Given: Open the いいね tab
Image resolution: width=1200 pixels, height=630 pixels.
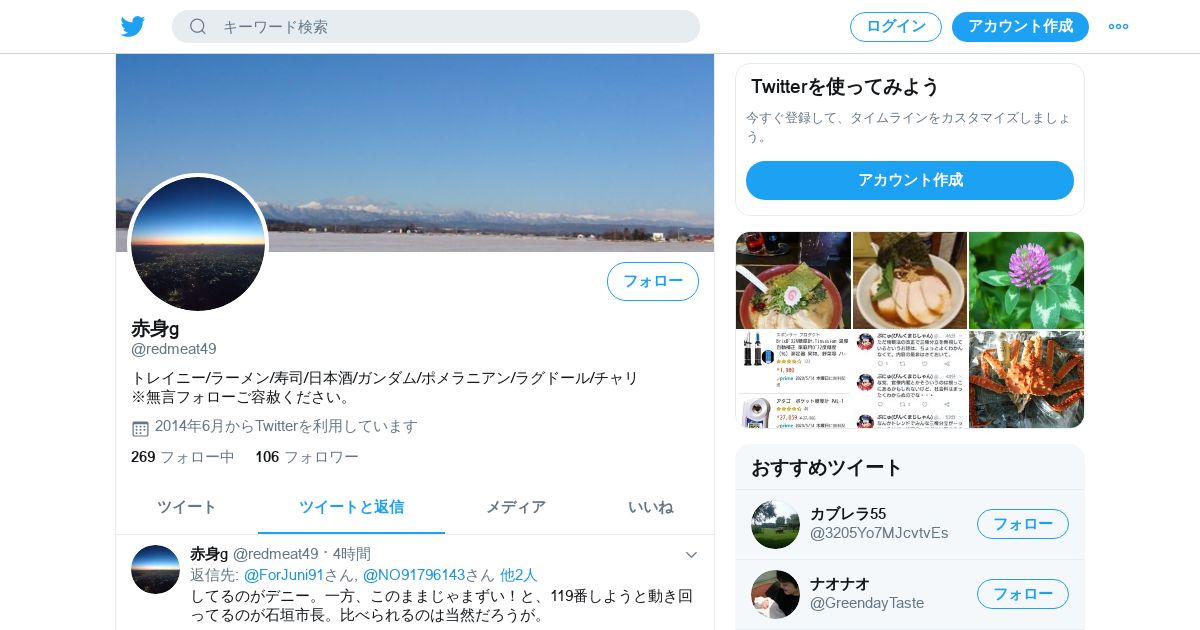Looking at the screenshot, I should tap(650, 507).
